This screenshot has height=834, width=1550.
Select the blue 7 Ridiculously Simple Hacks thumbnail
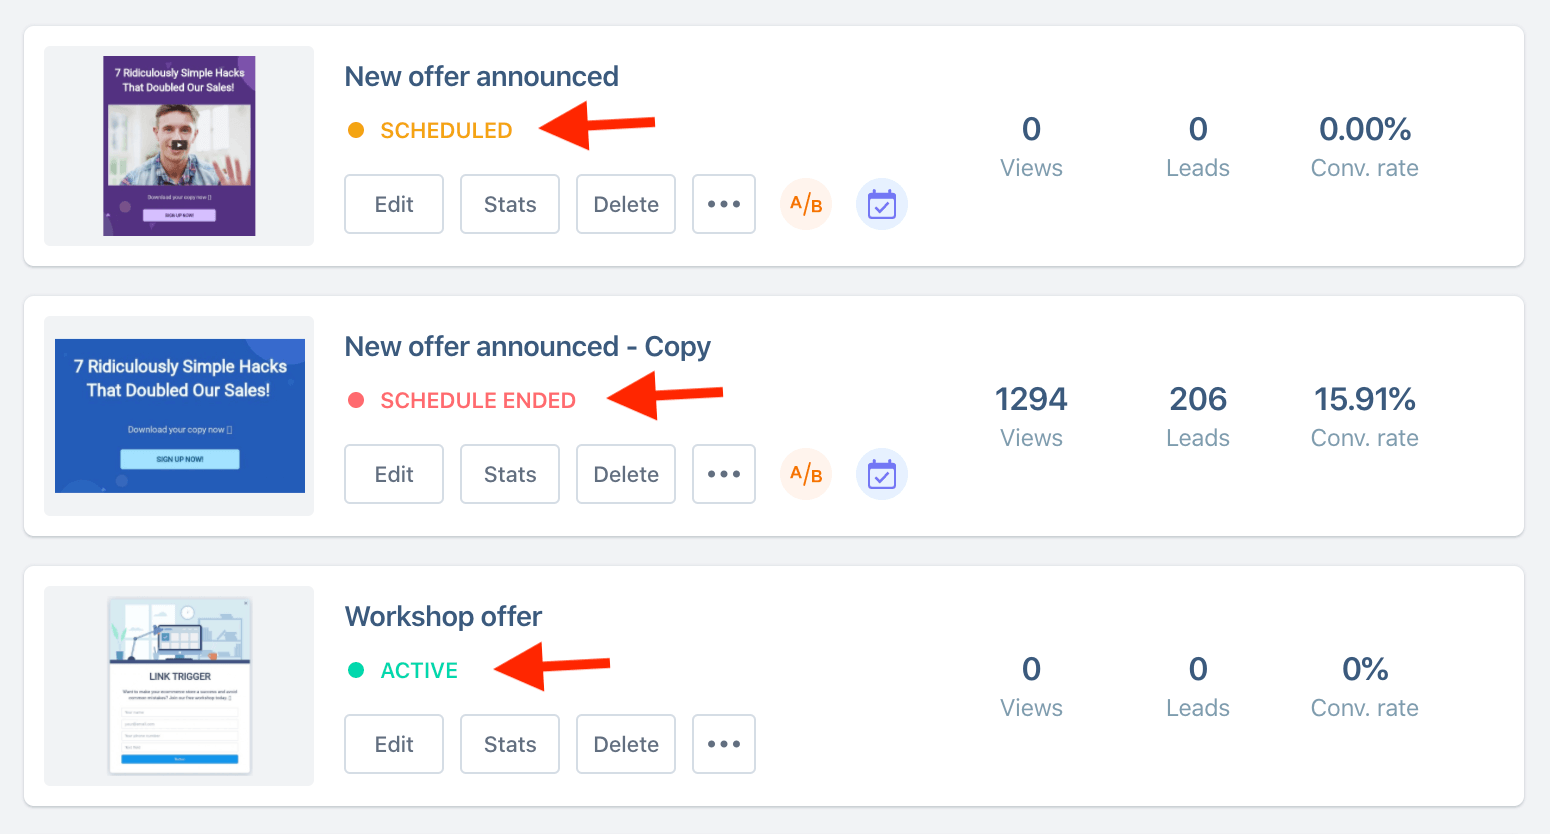[x=180, y=416]
